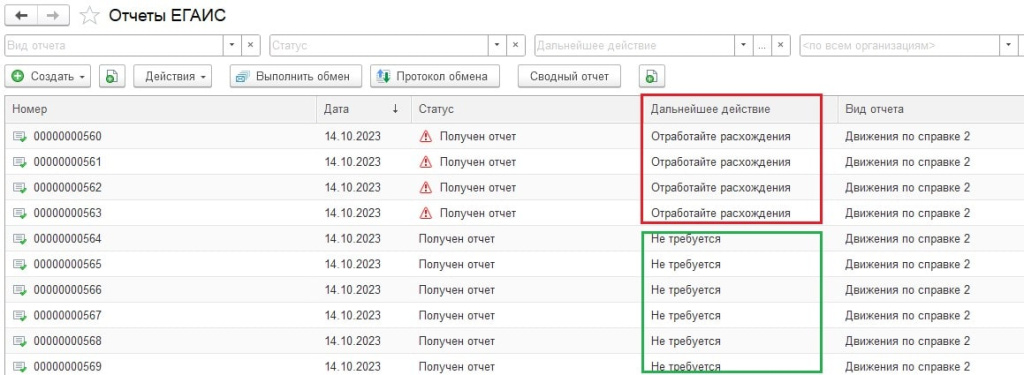Open the Протокол обмена
Image resolution: width=1024 pixels, height=375 pixels.
(436, 76)
